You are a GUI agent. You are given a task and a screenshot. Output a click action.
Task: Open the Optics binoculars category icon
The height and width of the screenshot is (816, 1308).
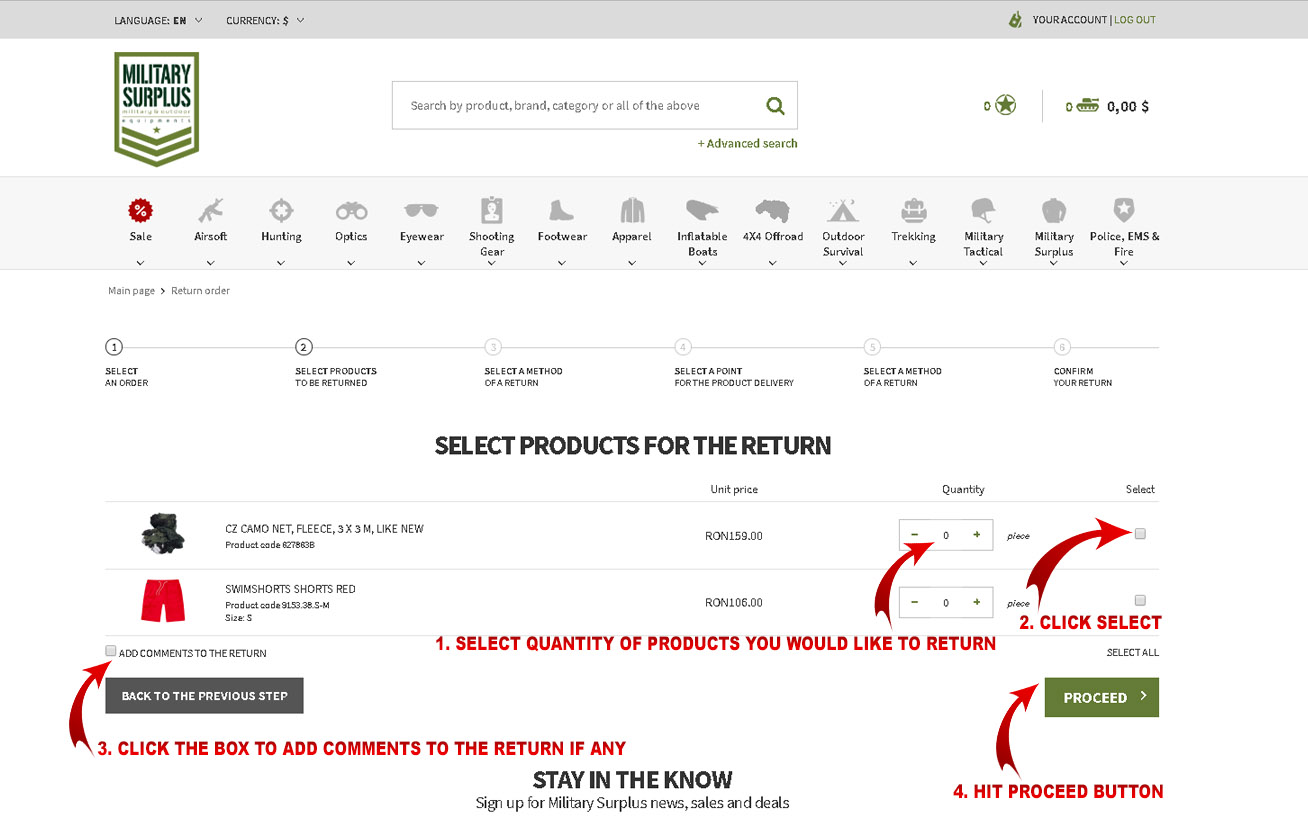coord(351,211)
